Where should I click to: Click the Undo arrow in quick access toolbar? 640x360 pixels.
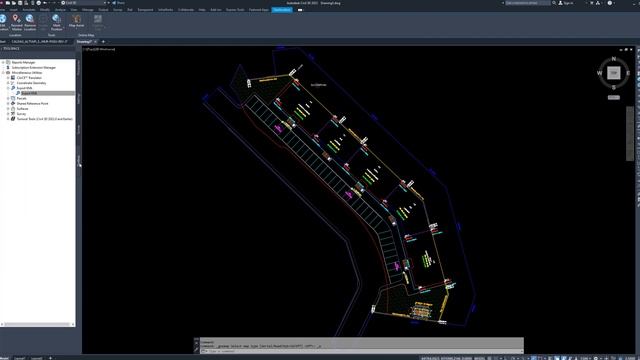(45, 3)
